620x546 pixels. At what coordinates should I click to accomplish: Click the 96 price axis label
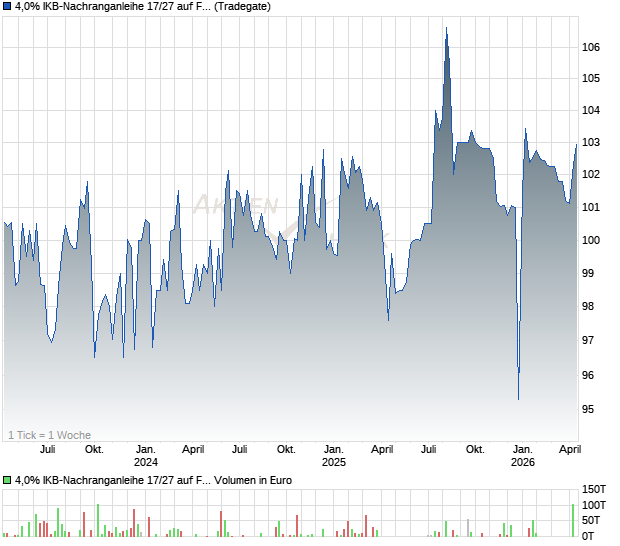tap(588, 375)
